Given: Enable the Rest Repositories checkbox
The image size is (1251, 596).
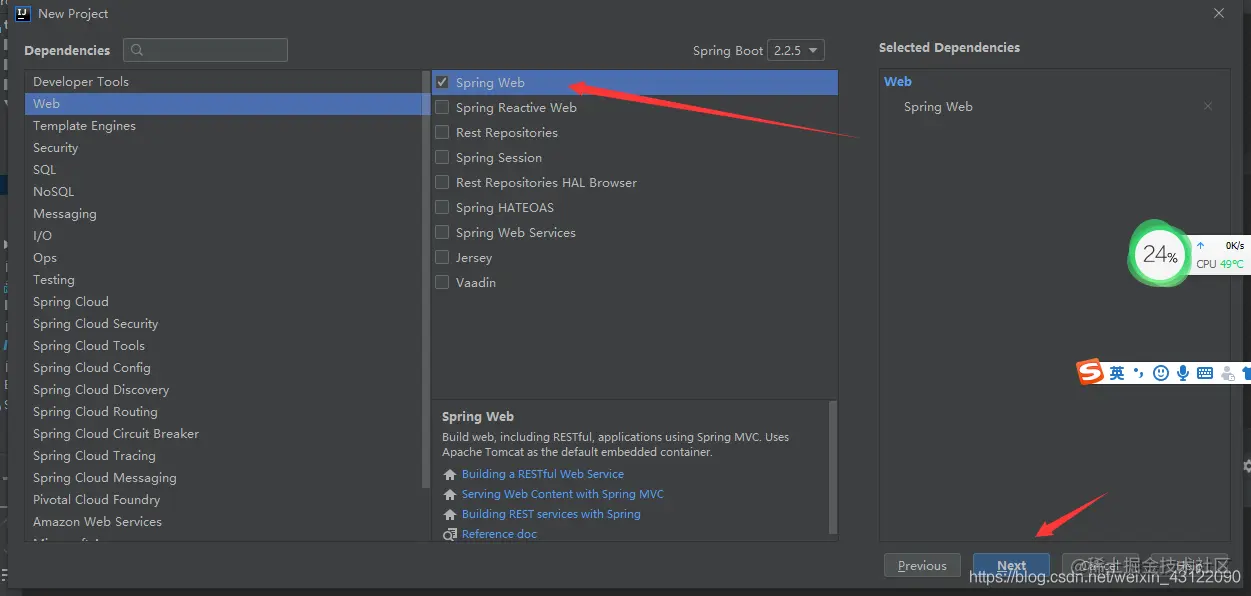Looking at the screenshot, I should click(x=442, y=133).
